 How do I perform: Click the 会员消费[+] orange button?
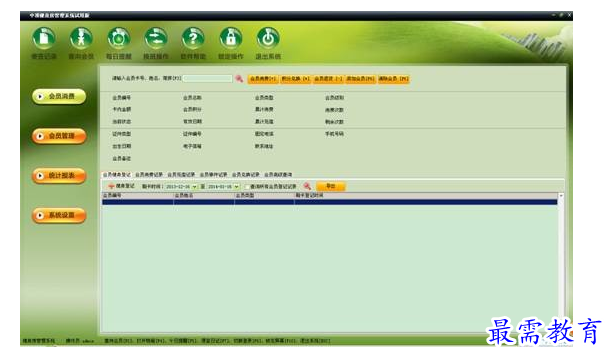[x=263, y=79]
